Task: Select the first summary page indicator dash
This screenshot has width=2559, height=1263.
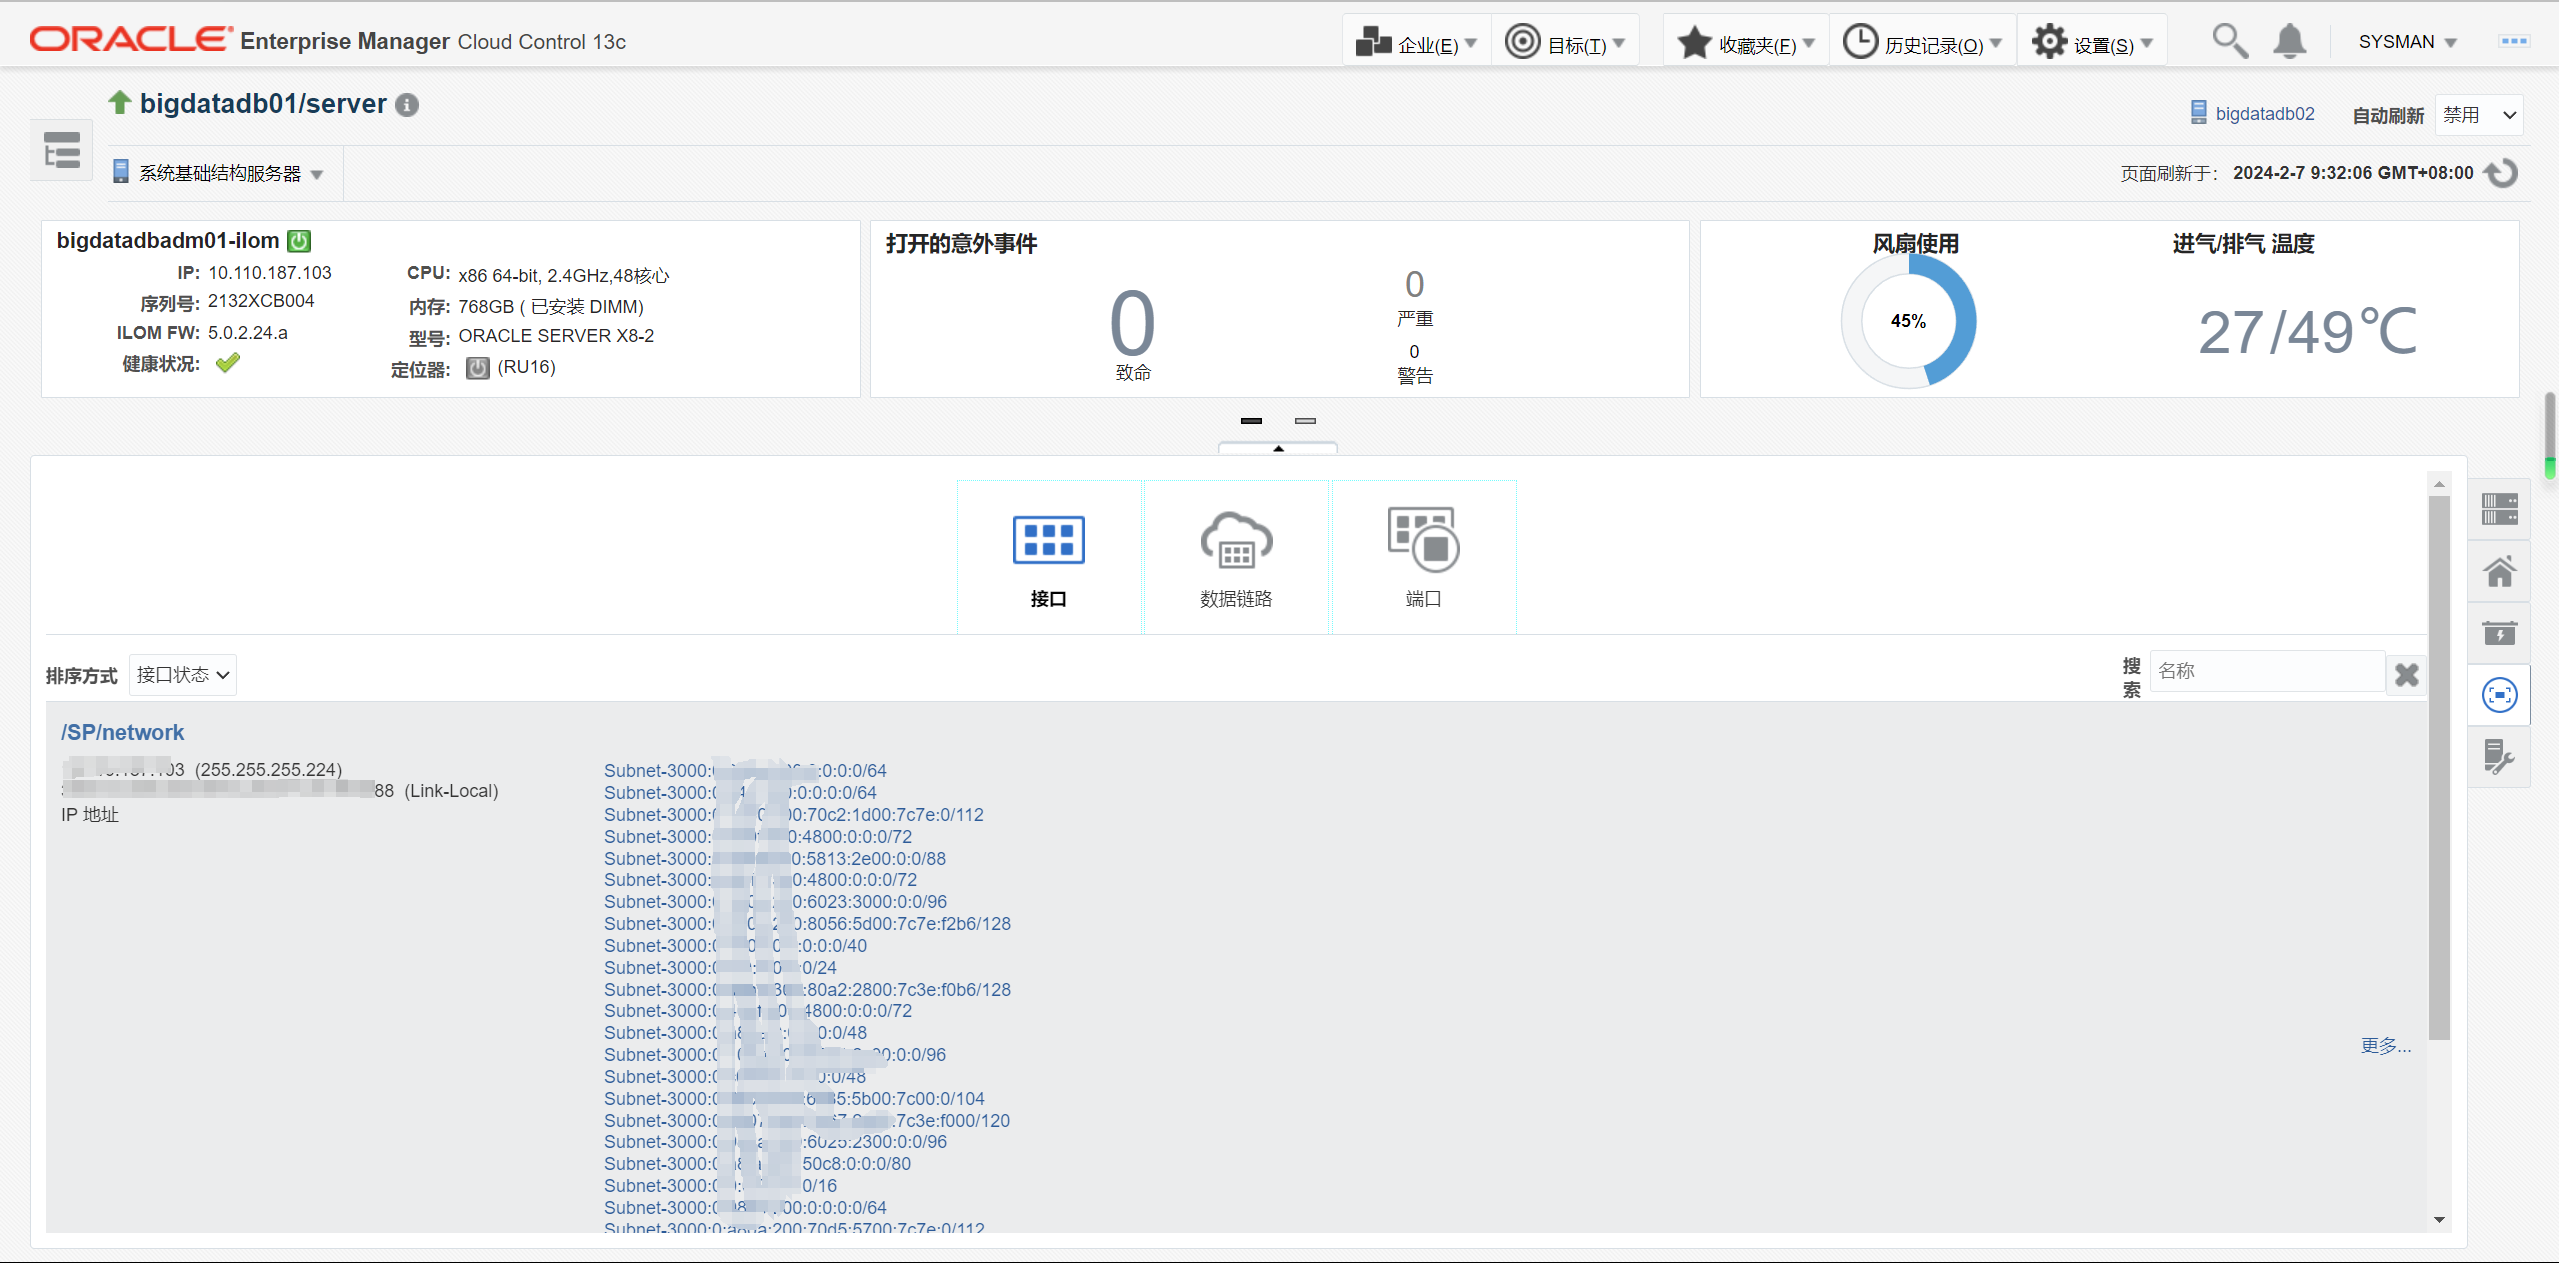Action: coord(1251,421)
